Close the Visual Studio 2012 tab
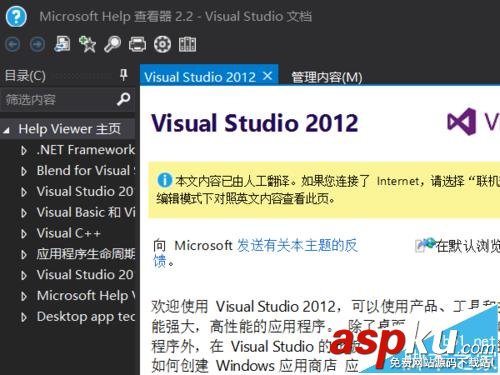The image size is (500, 375). point(267,76)
